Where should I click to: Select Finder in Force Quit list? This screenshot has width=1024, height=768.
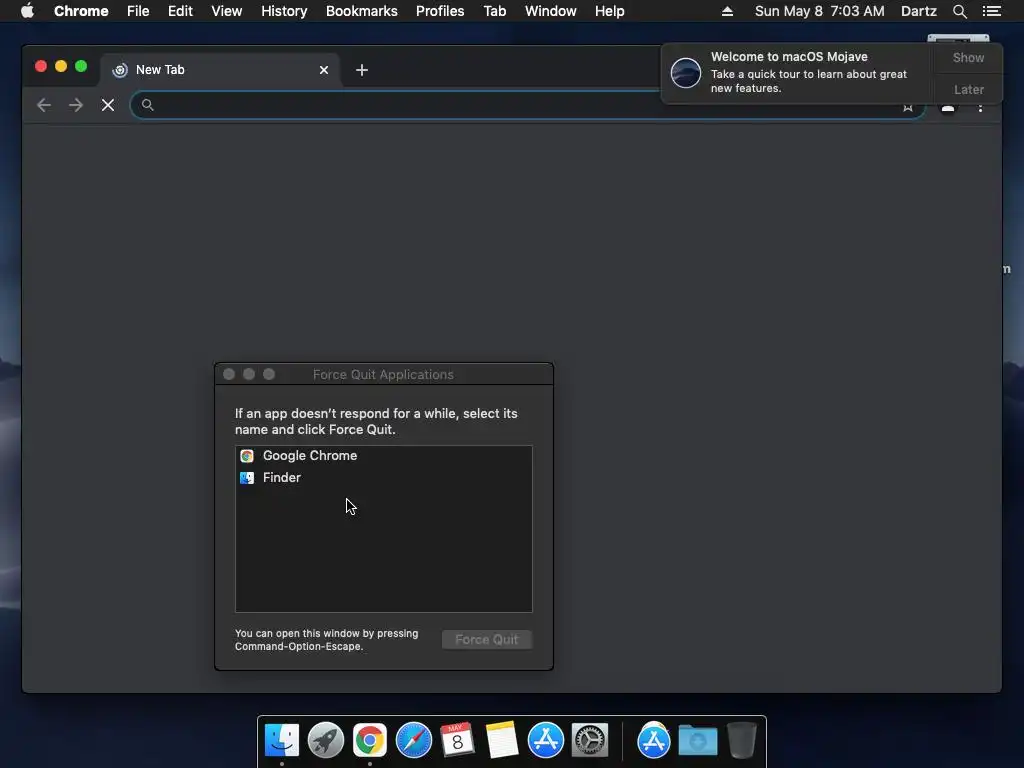coord(383,477)
